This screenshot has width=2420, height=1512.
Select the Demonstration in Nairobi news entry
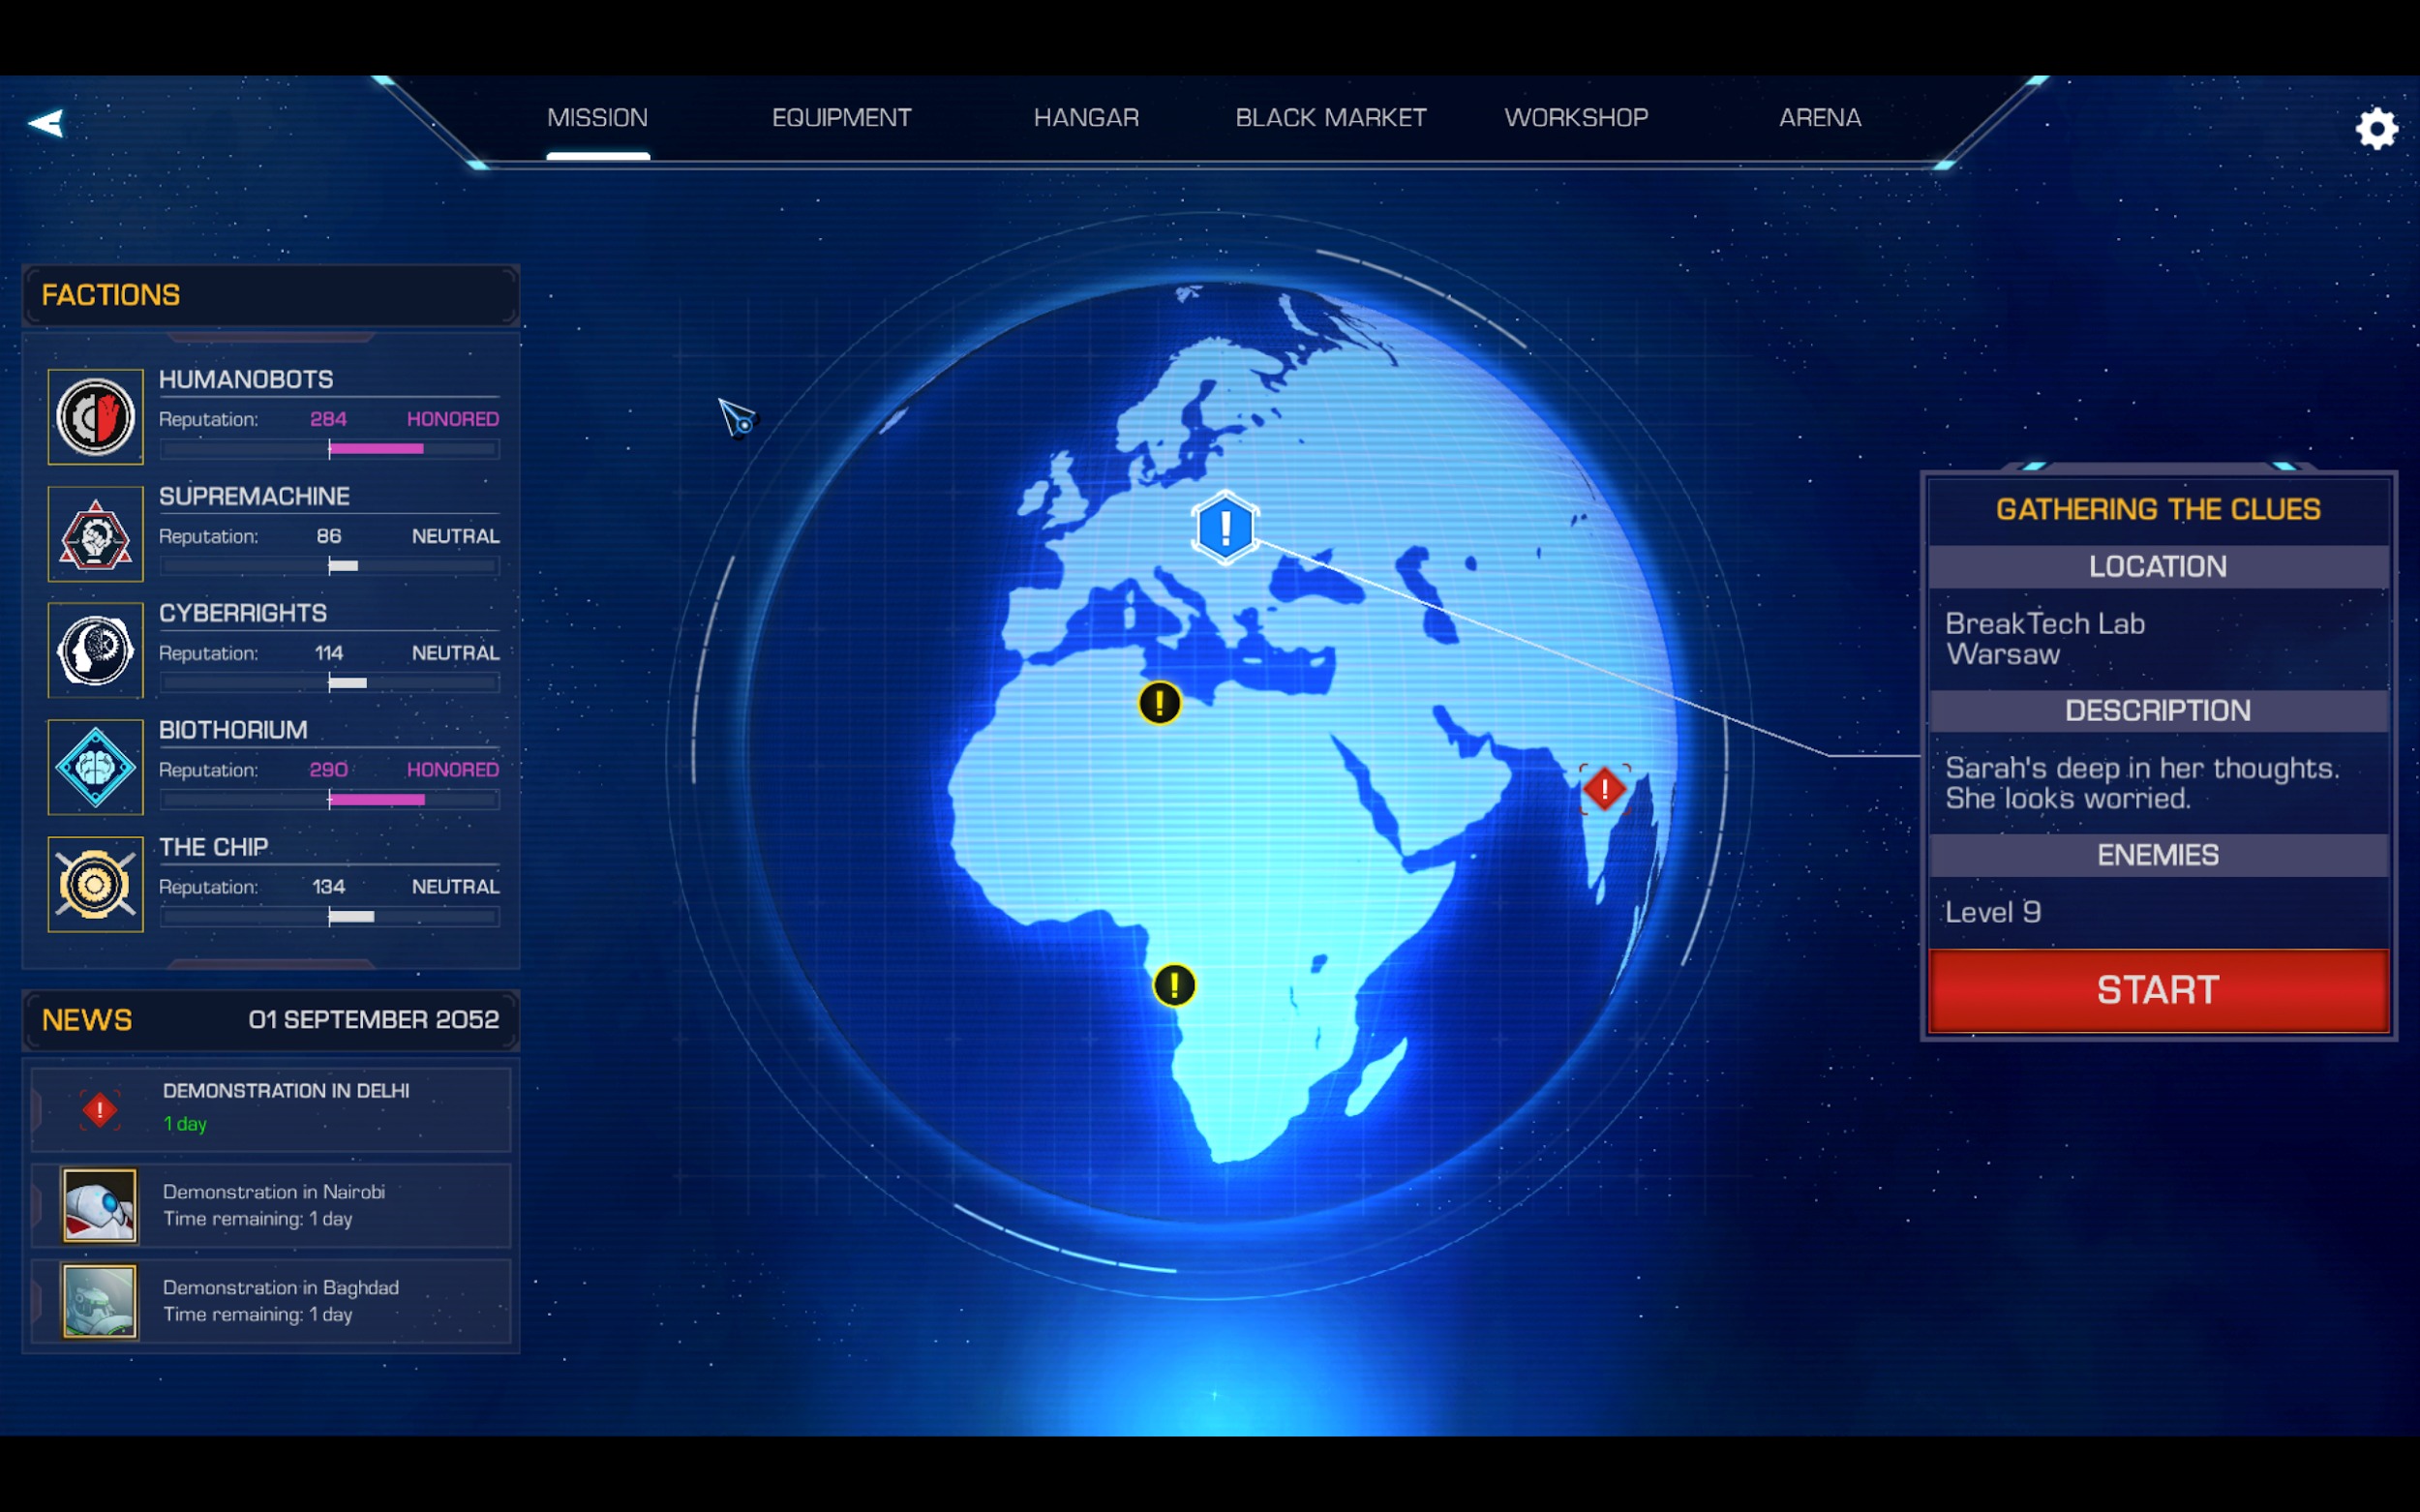pos(271,1205)
